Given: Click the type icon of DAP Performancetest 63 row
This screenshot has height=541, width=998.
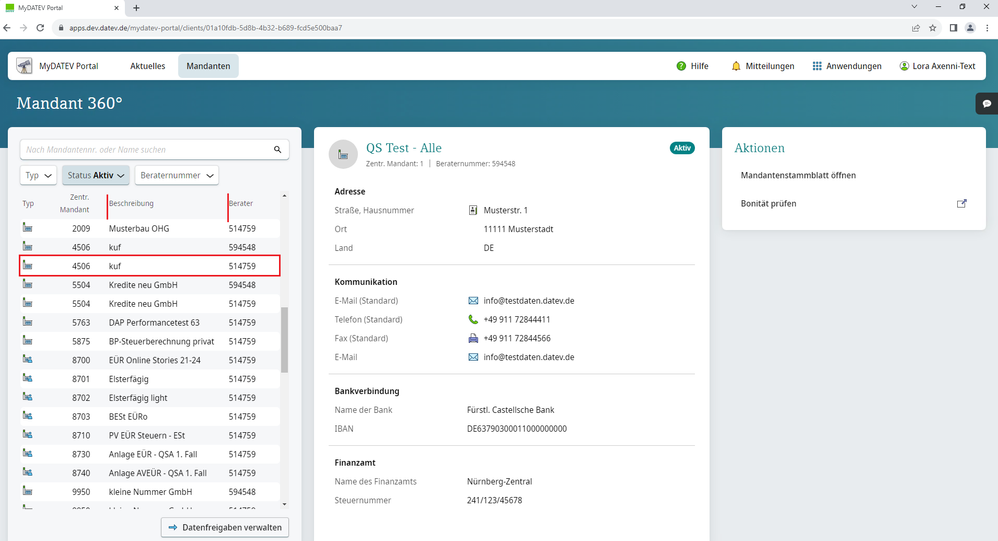Looking at the screenshot, I should pos(28,322).
